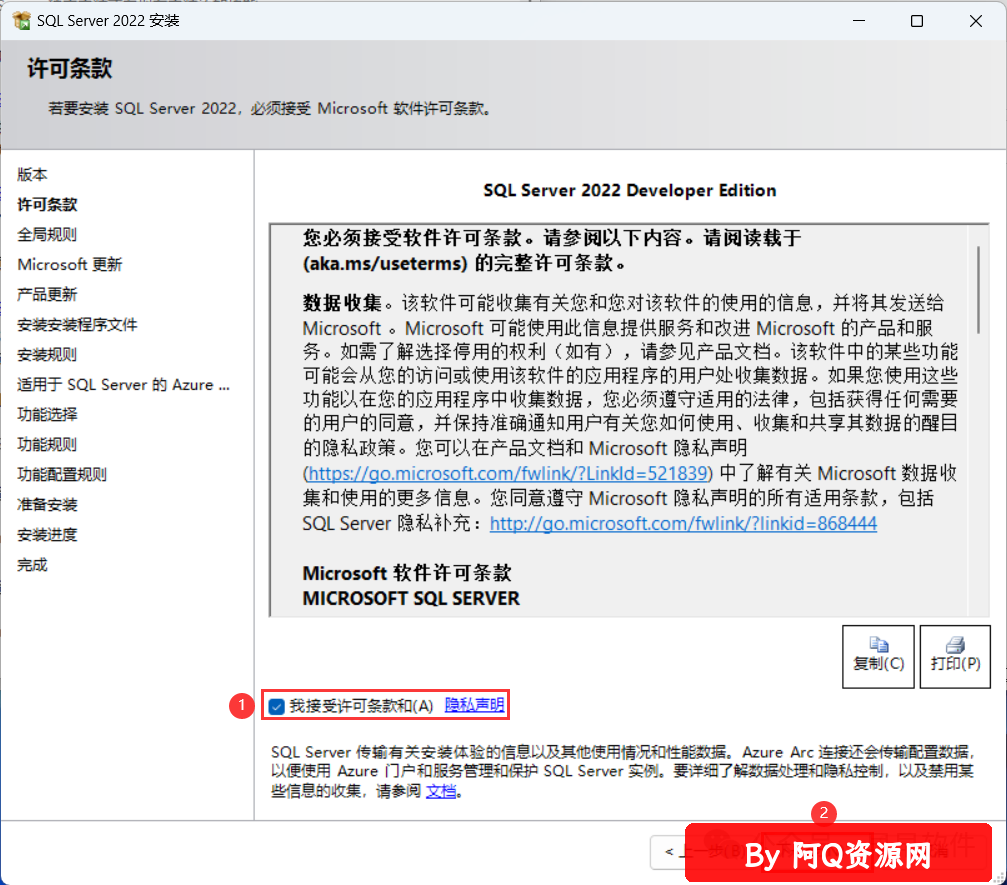
Task: Click SQL Server 2022 Developer Edition heading
Action: click(629, 190)
